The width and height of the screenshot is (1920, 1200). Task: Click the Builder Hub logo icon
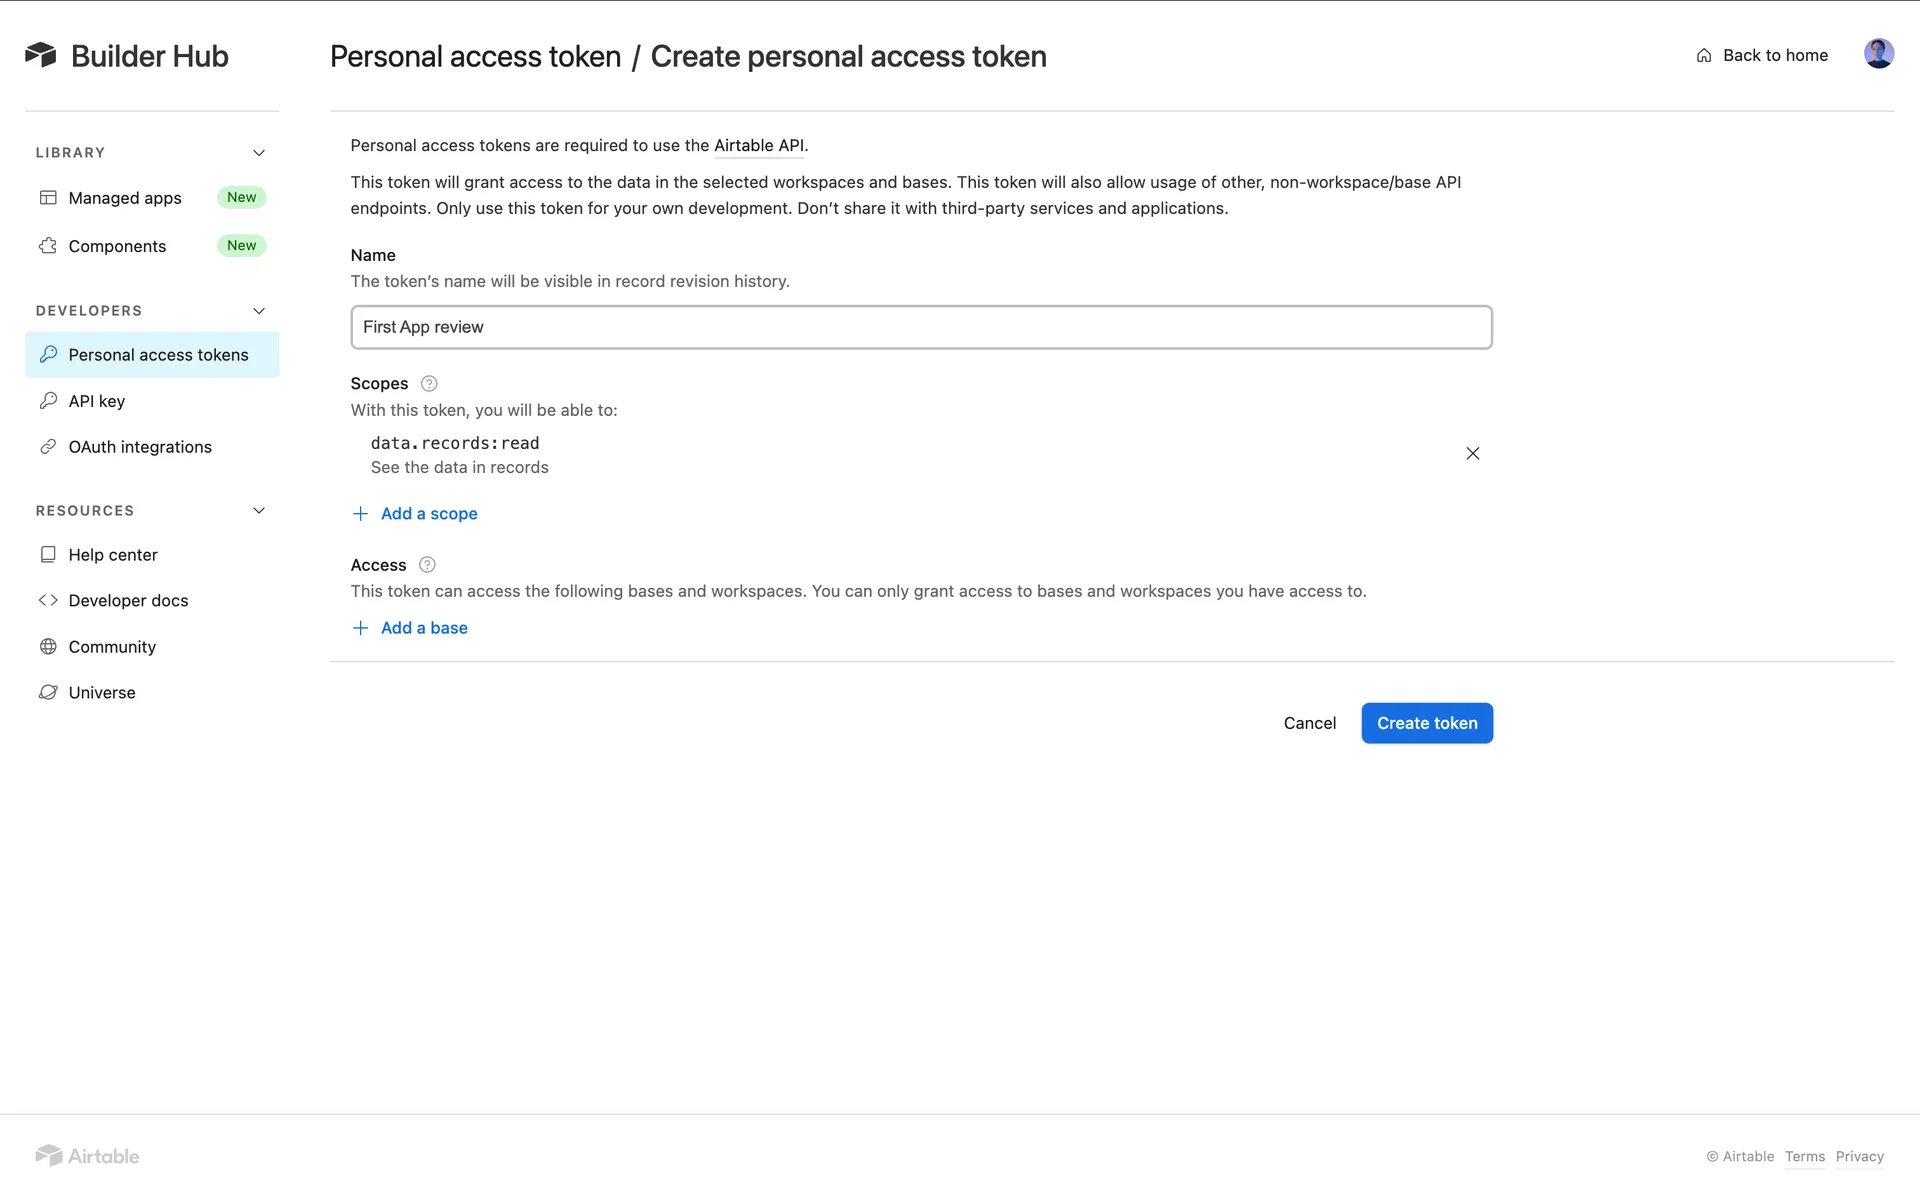coord(41,55)
